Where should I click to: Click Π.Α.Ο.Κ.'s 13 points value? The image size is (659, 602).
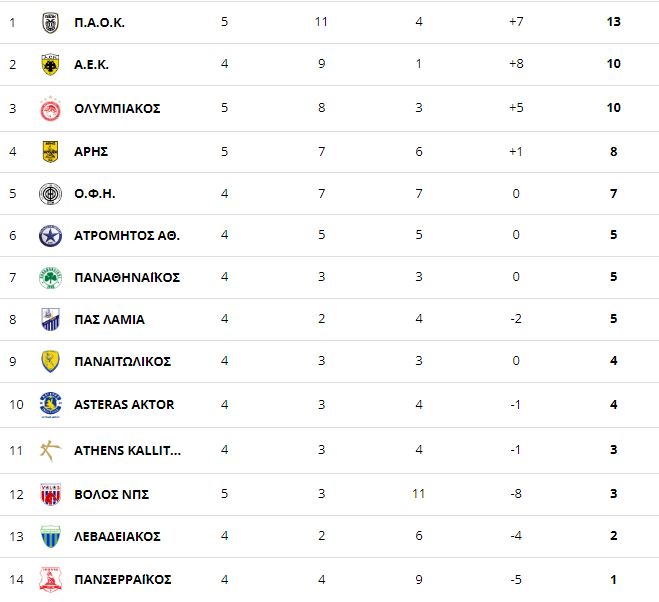[x=614, y=22]
